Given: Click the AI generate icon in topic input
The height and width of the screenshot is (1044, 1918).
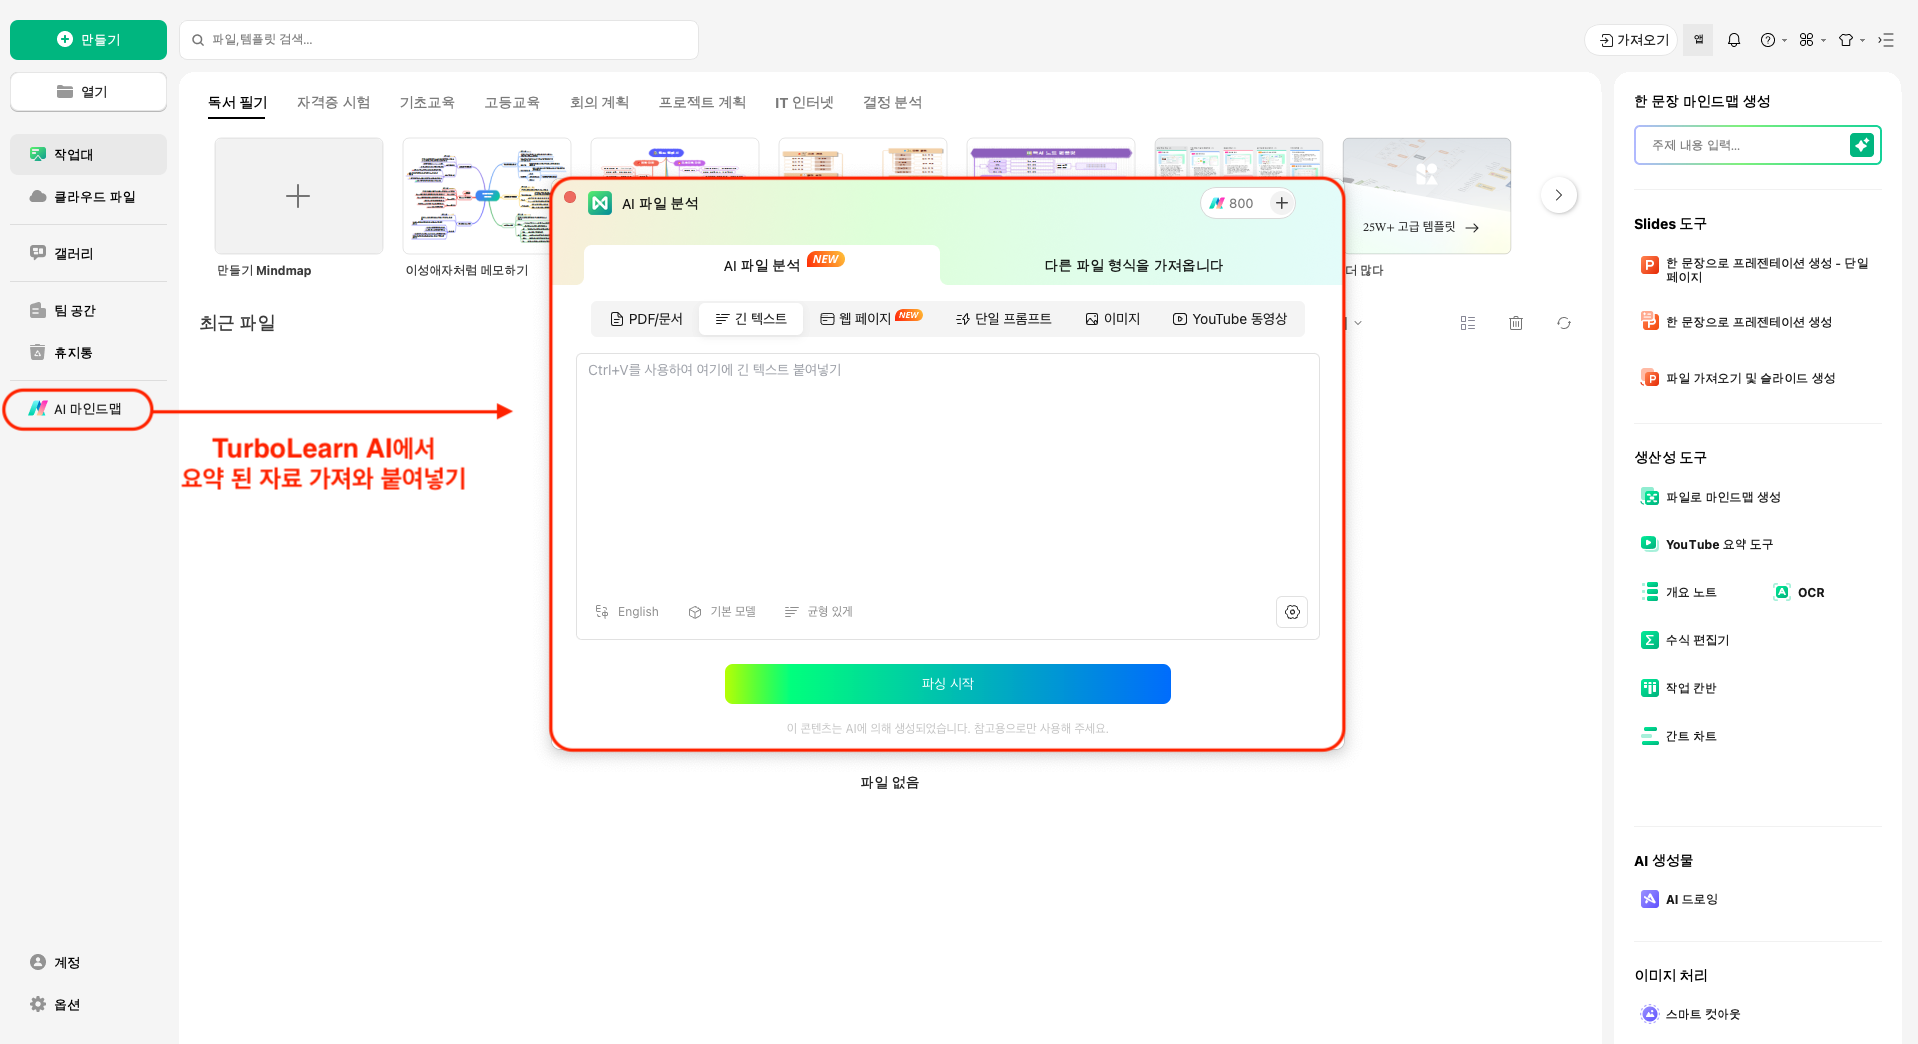Looking at the screenshot, I should coord(1861,145).
